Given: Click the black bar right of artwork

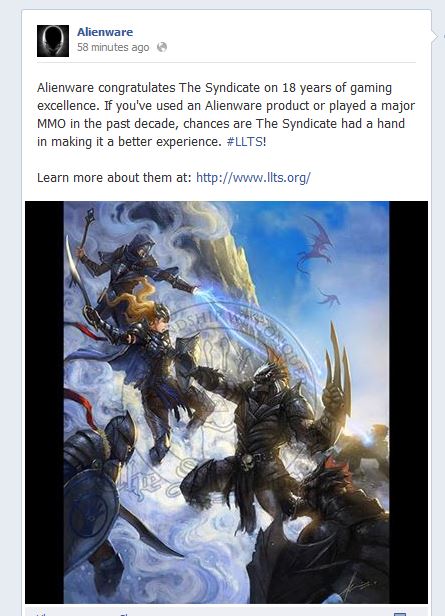Looking at the screenshot, I should [x=408, y=402].
